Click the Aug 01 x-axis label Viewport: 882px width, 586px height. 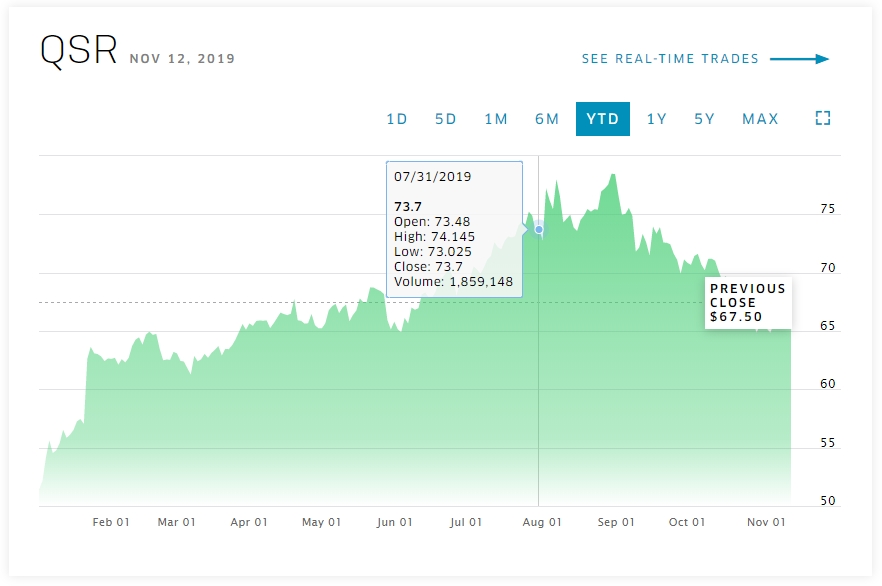coord(540,522)
